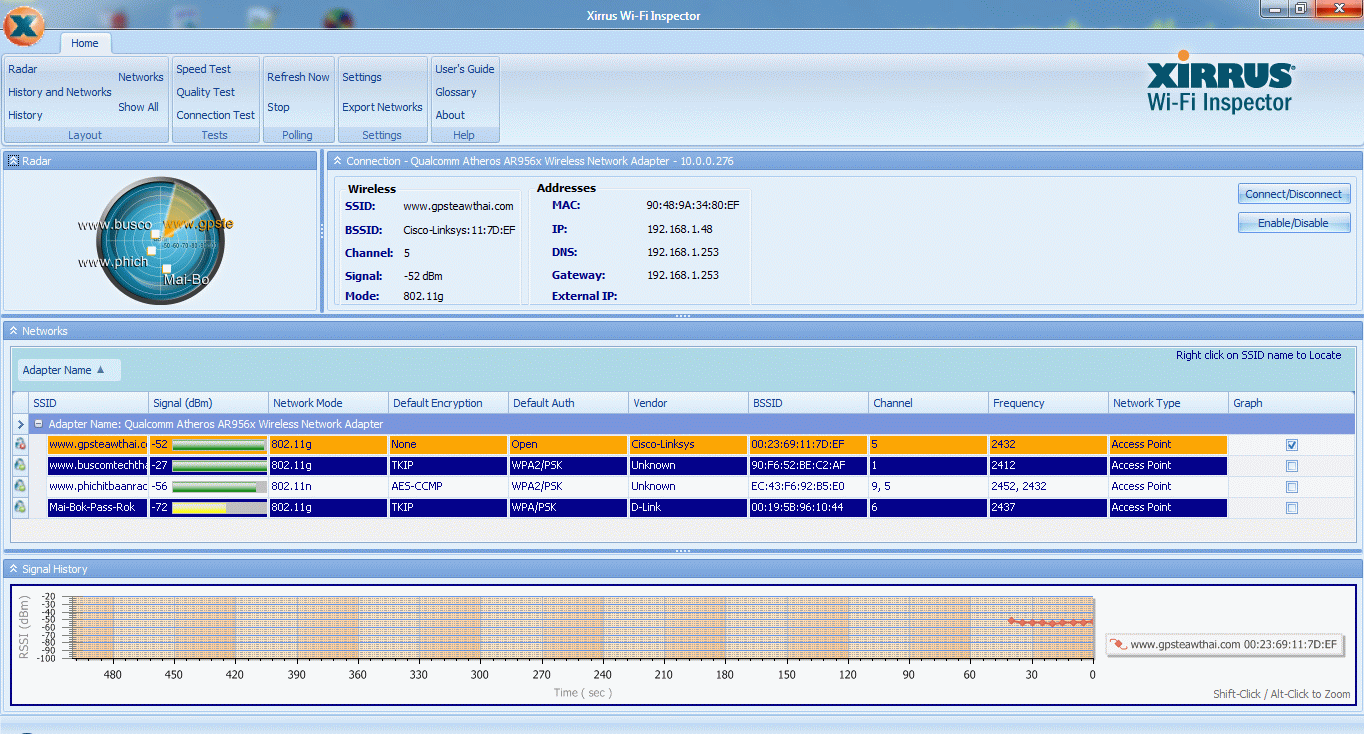
Task: Open the About dialog
Action: 450,115
